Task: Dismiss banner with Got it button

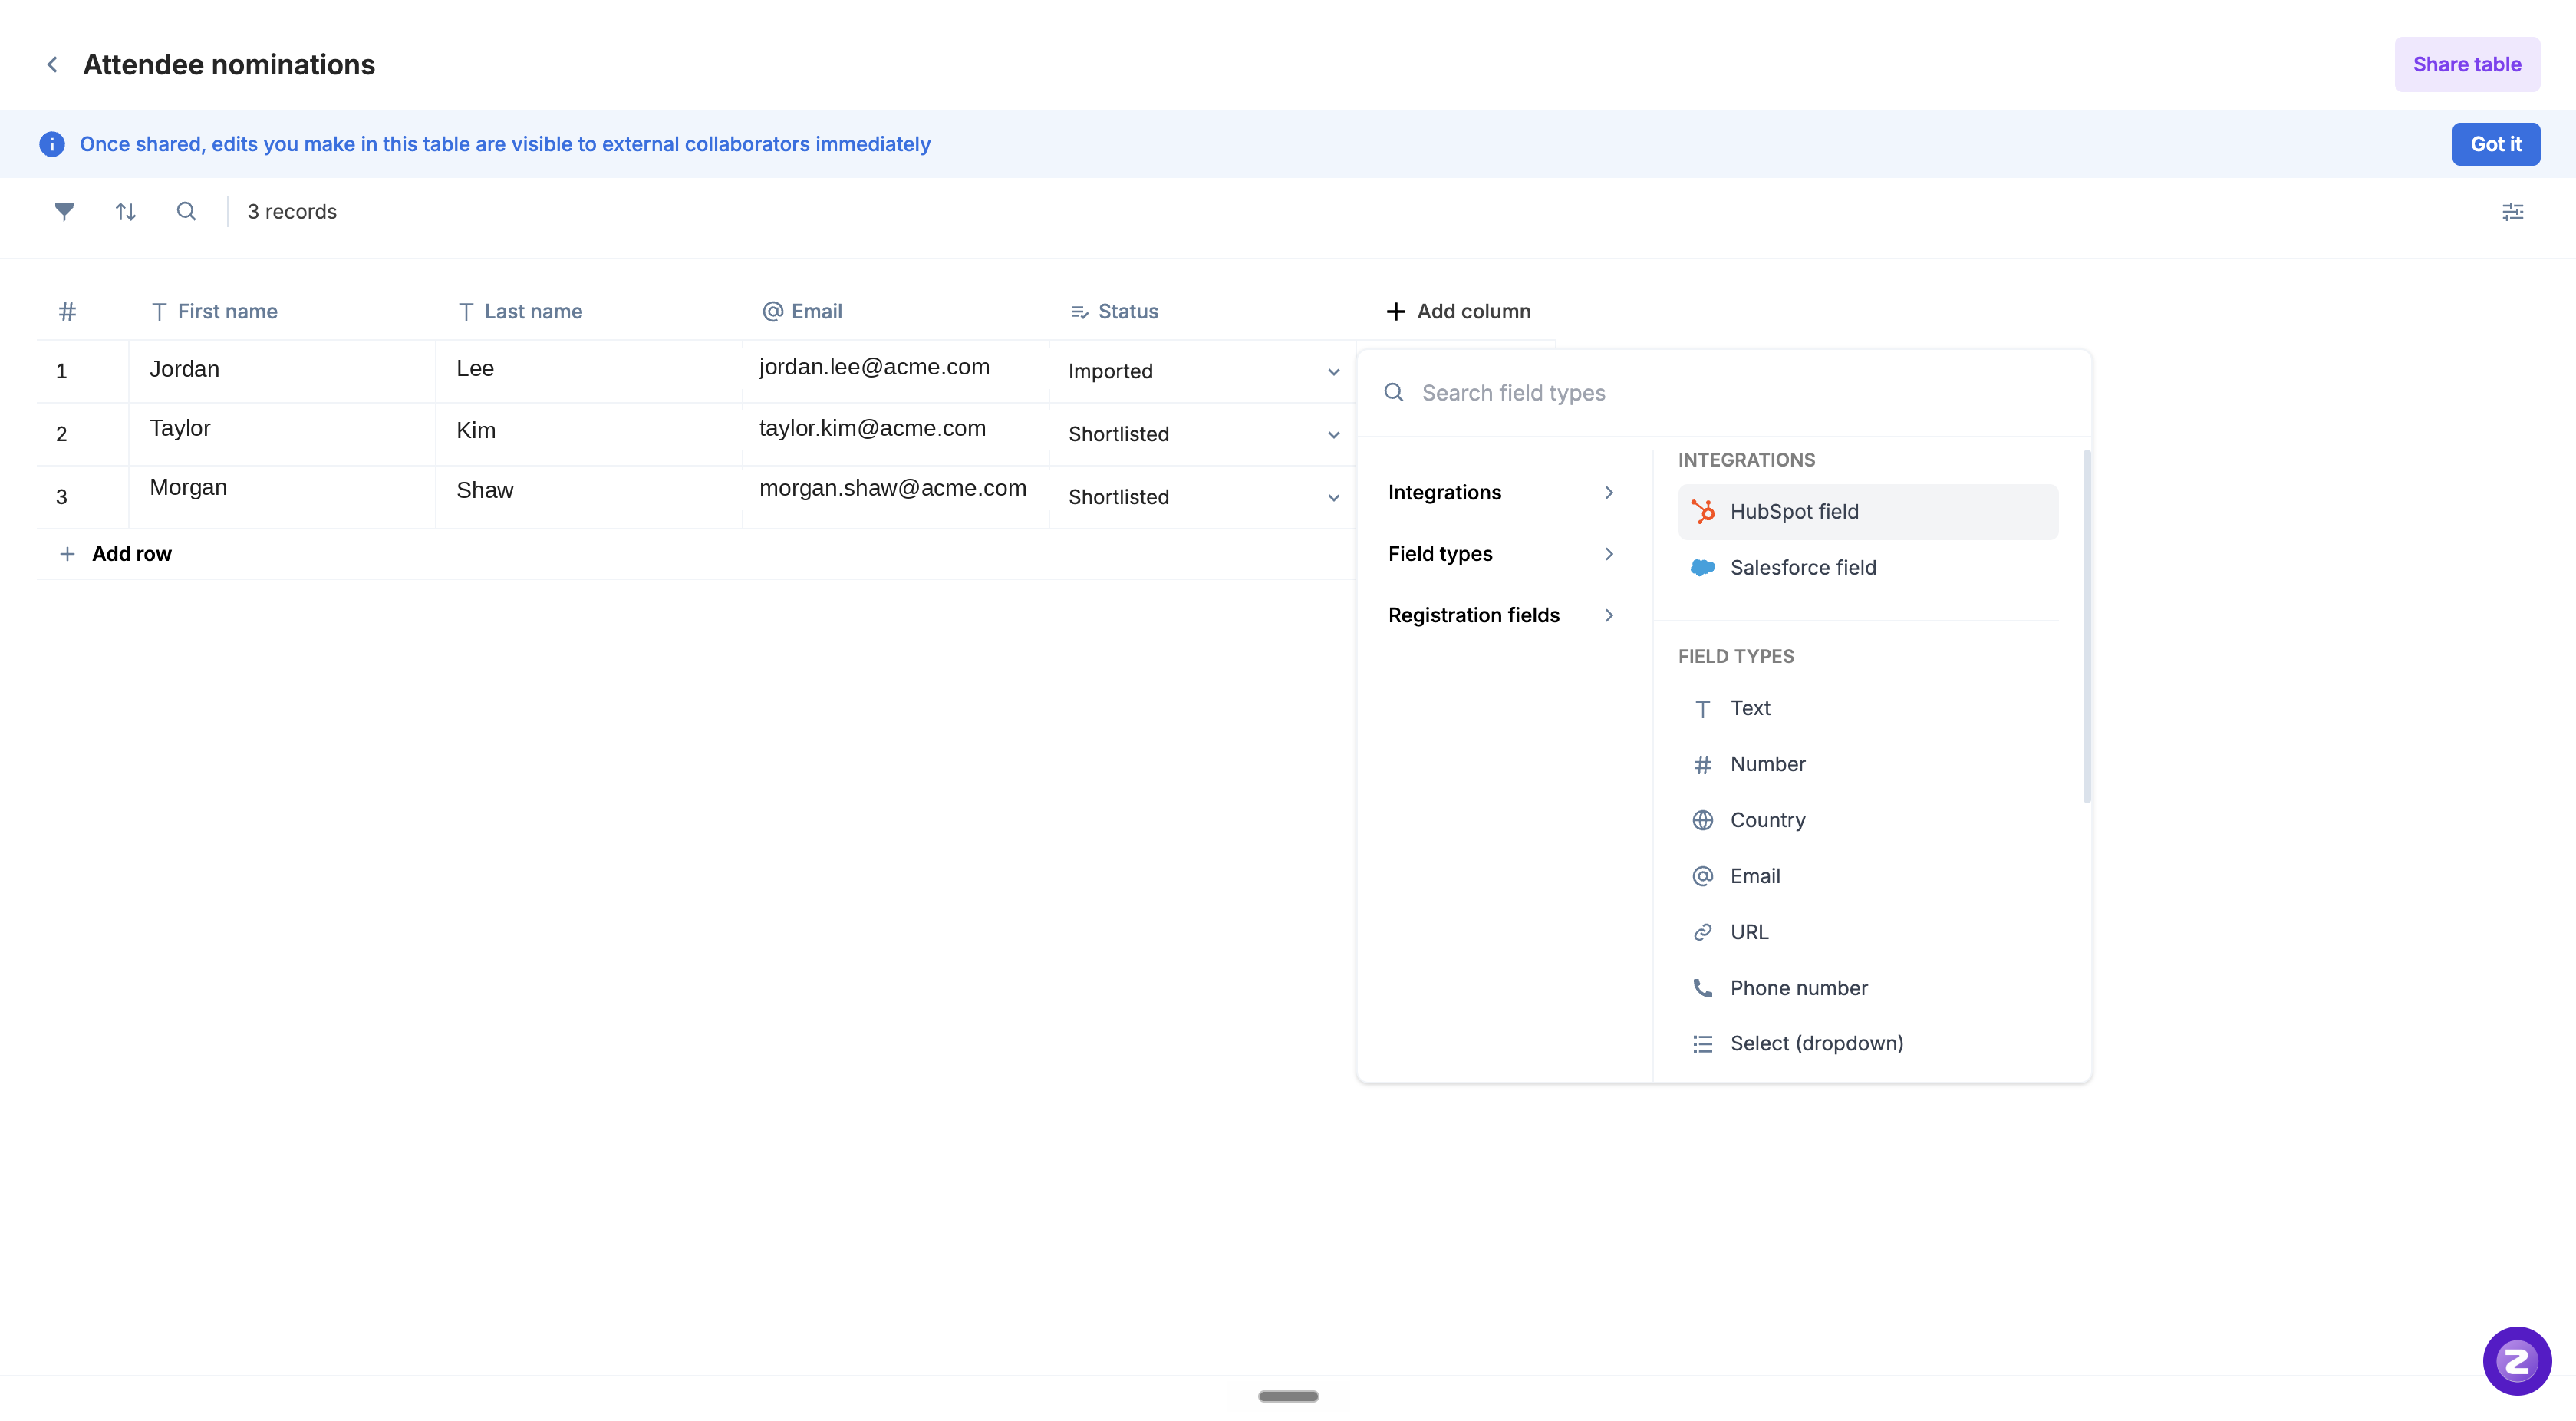Action: click(x=2495, y=144)
